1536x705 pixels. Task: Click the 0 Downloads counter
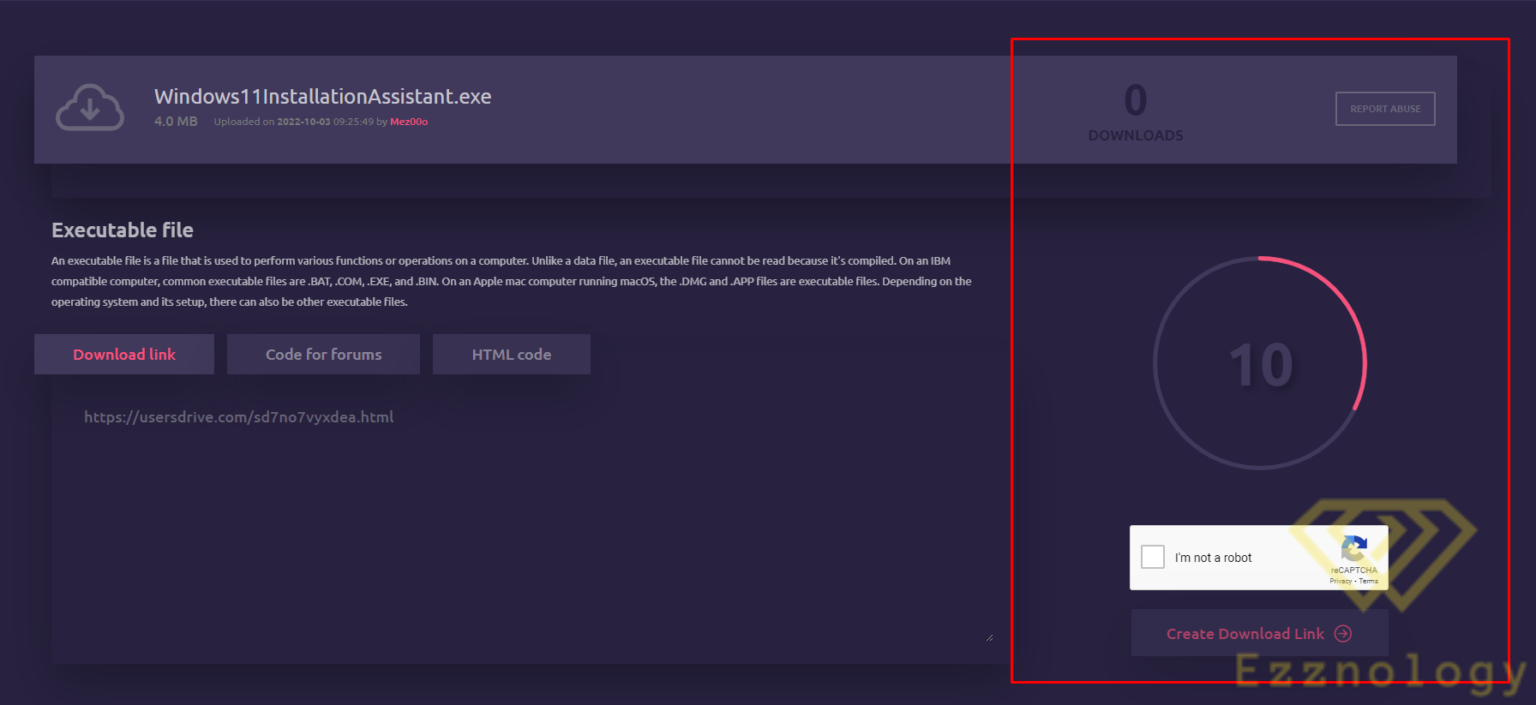click(1135, 111)
